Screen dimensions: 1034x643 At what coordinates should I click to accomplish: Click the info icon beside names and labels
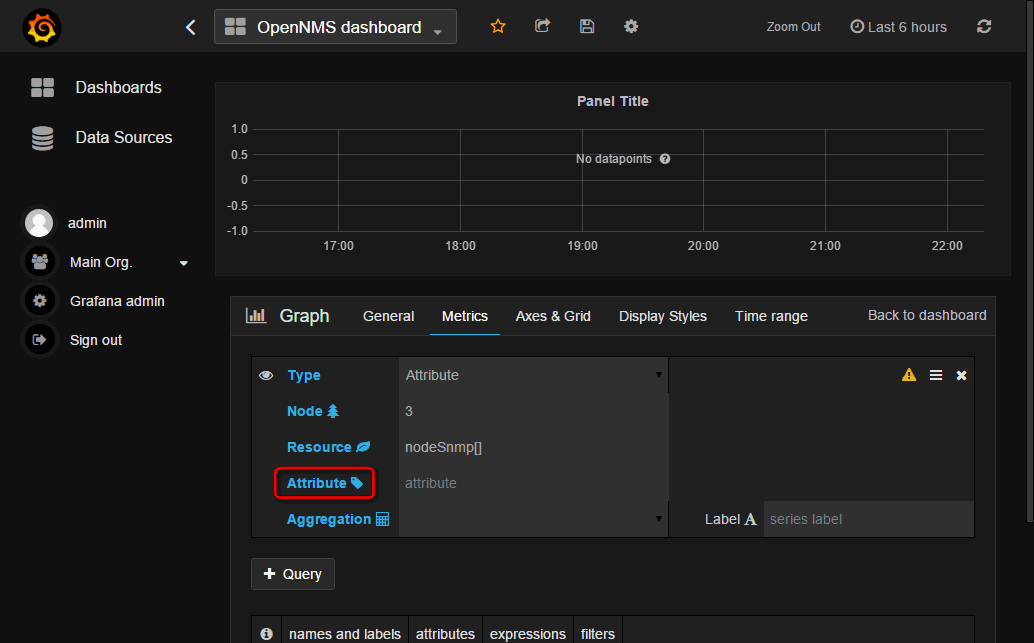266,634
